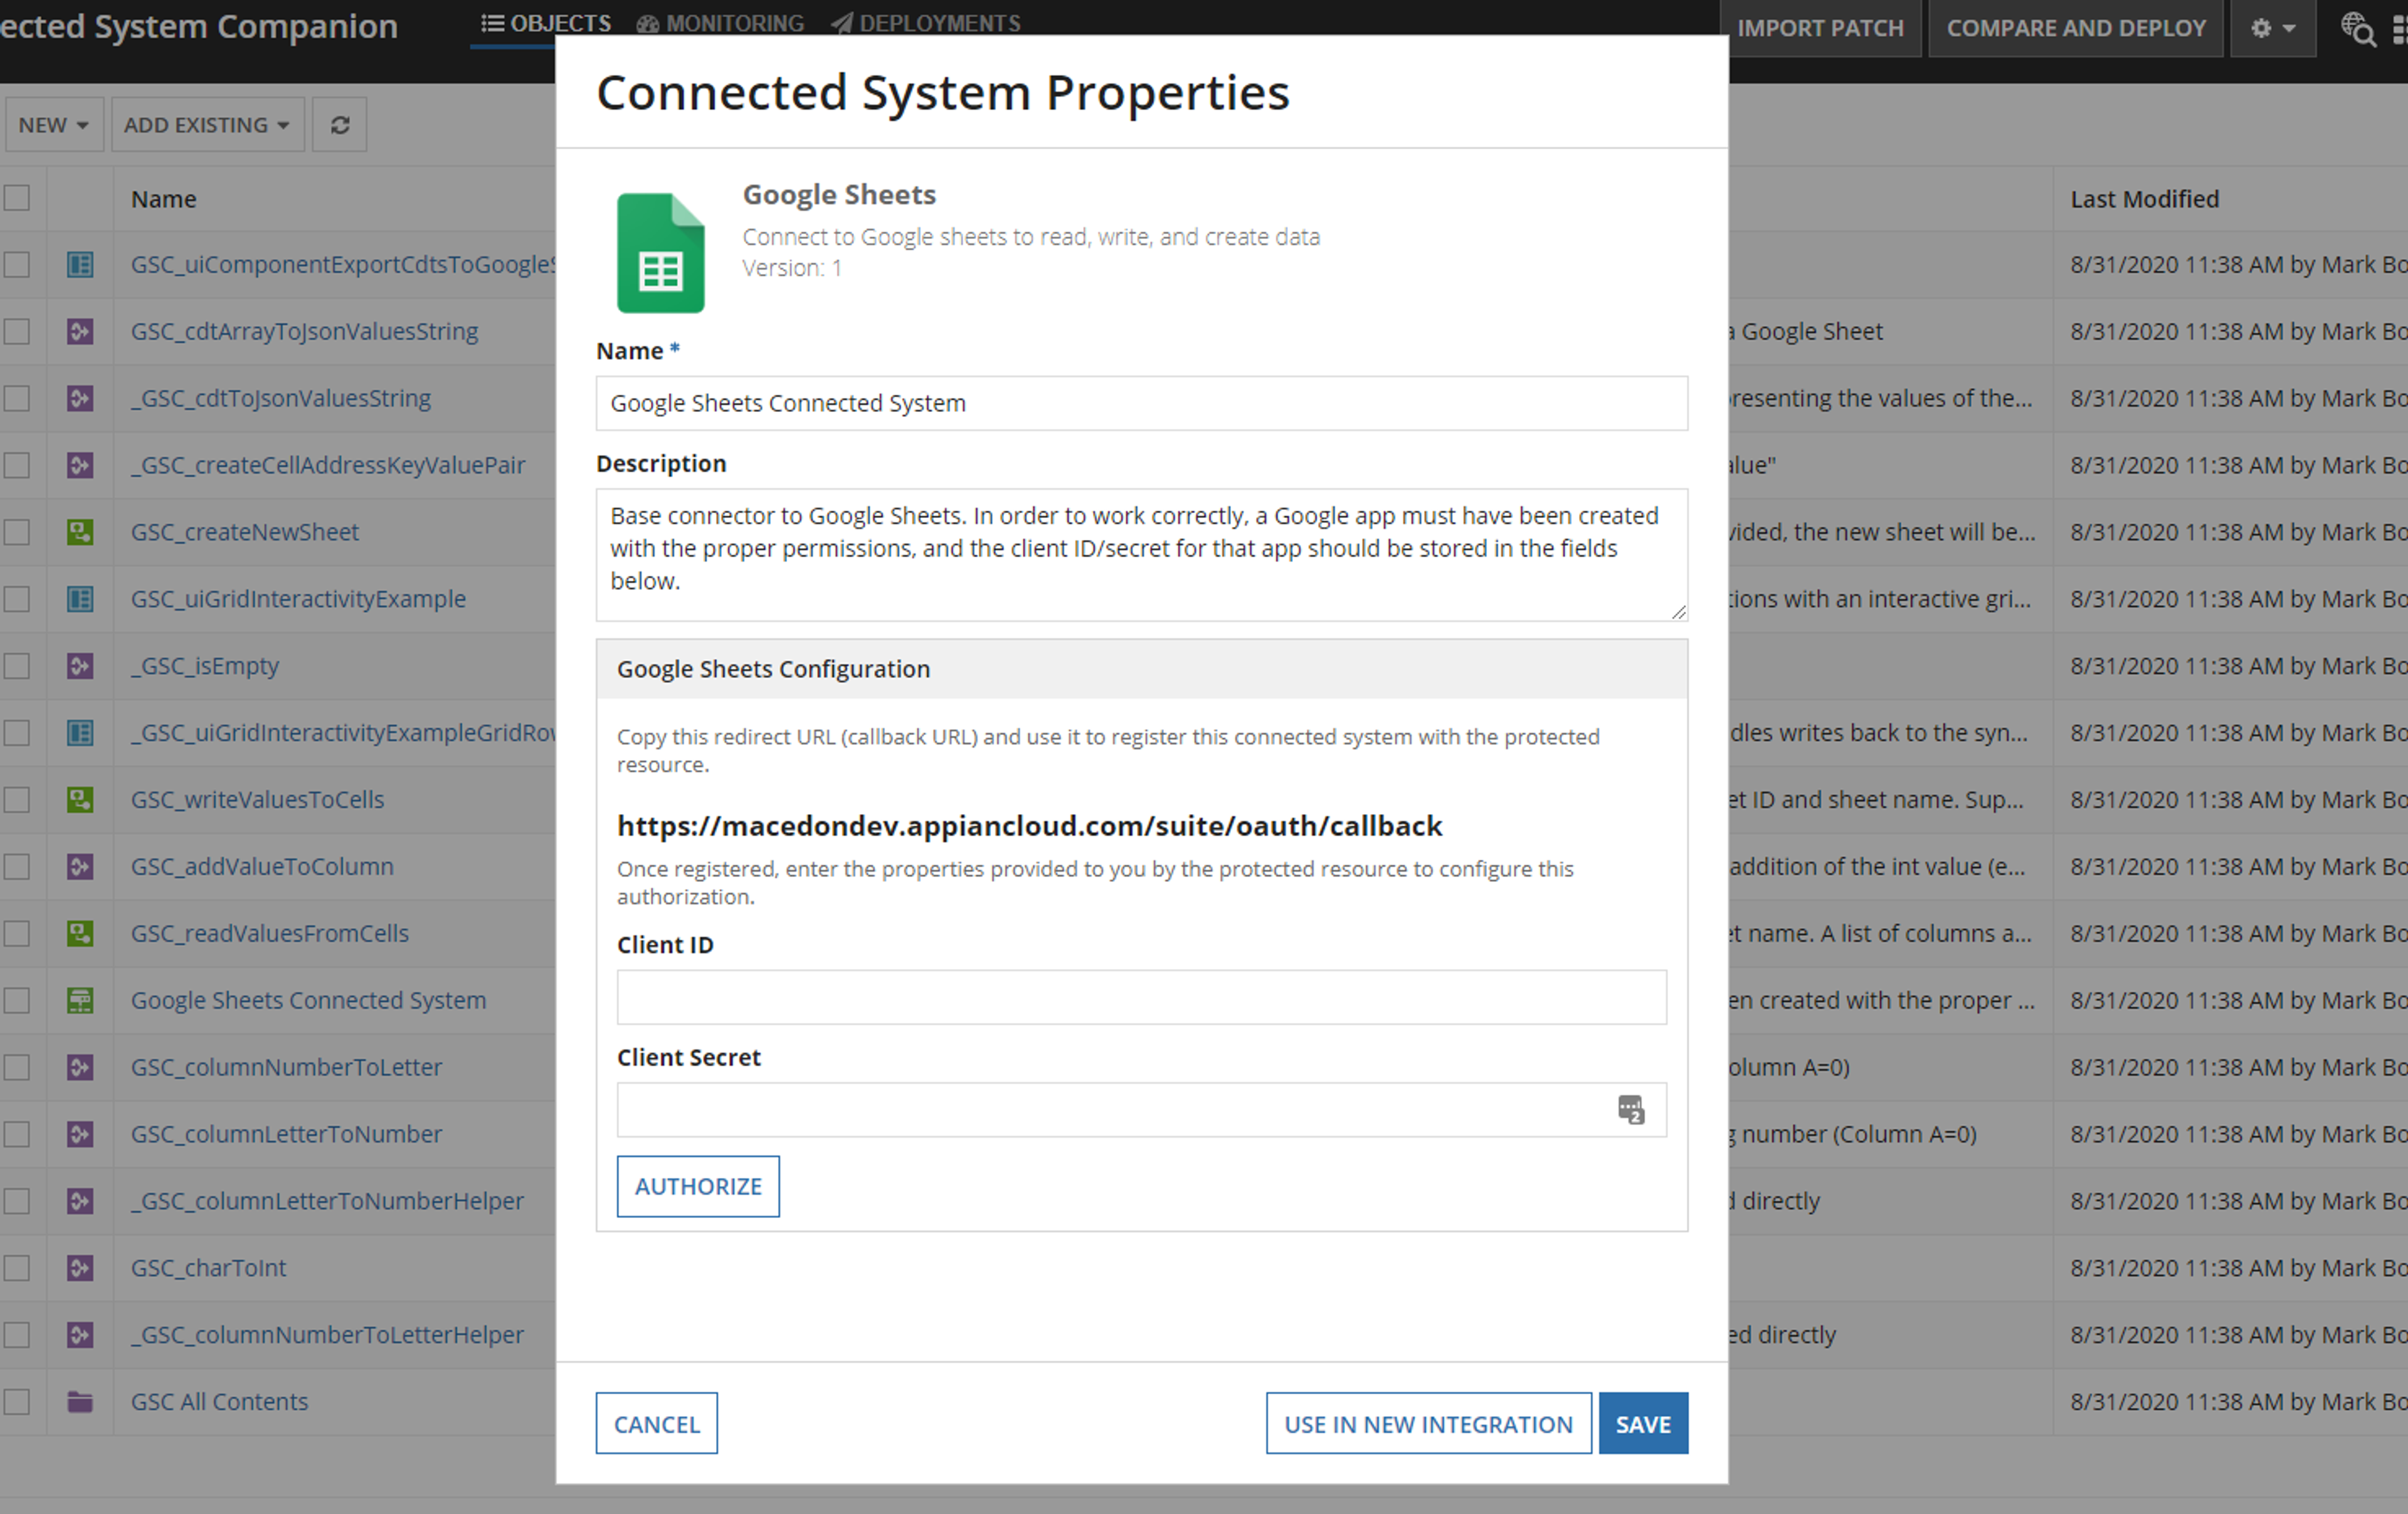Select the OAuth callback URL text
2408x1514 pixels.
click(x=1030, y=826)
